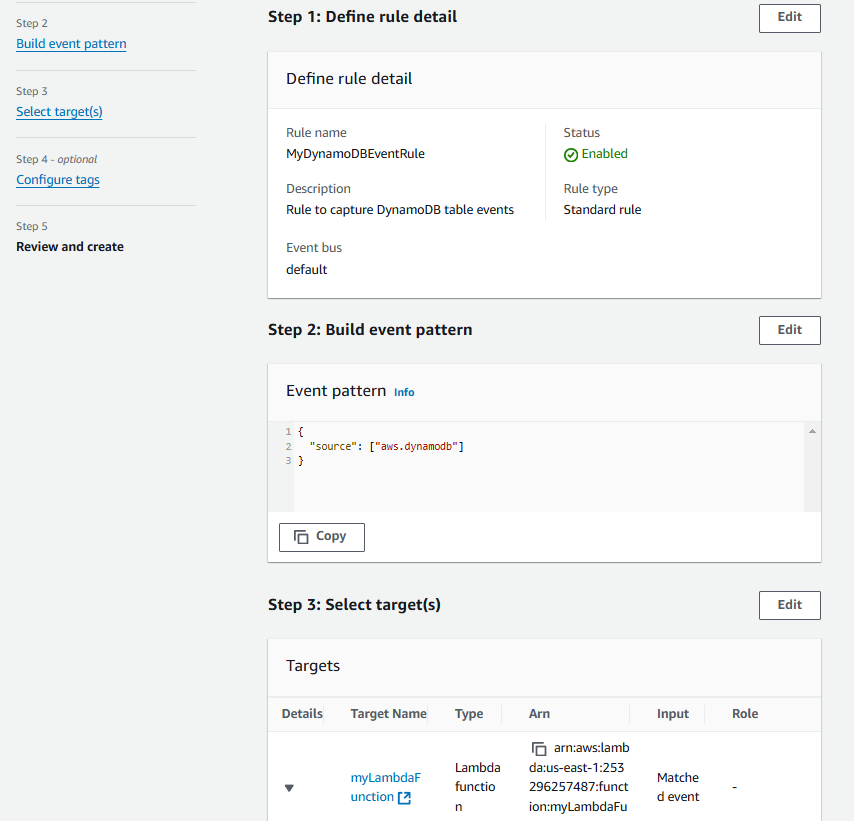Click the Type column header

469,714
